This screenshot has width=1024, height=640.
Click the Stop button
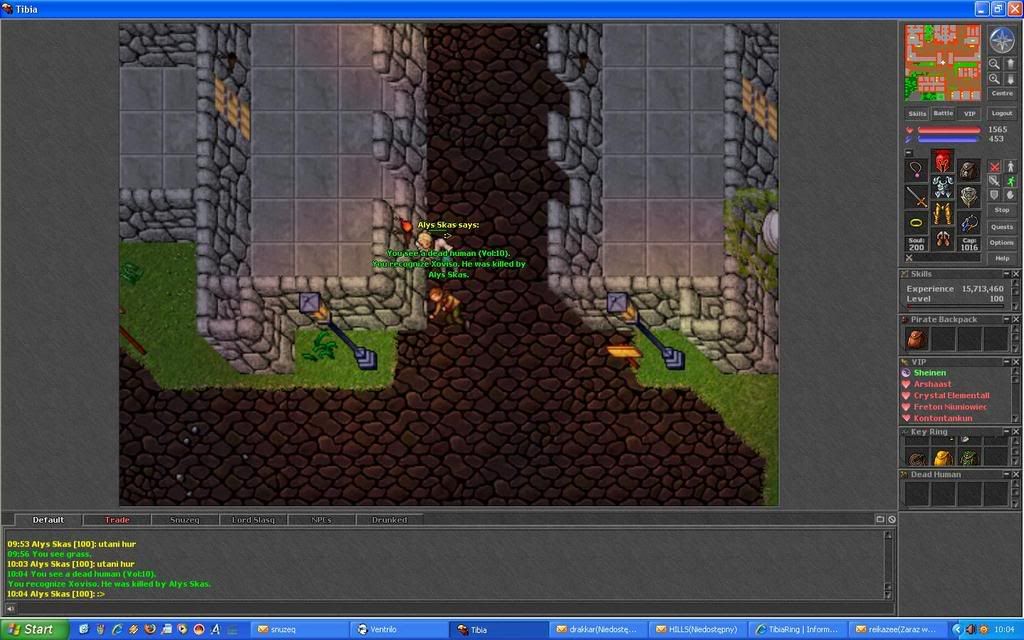(x=1002, y=210)
